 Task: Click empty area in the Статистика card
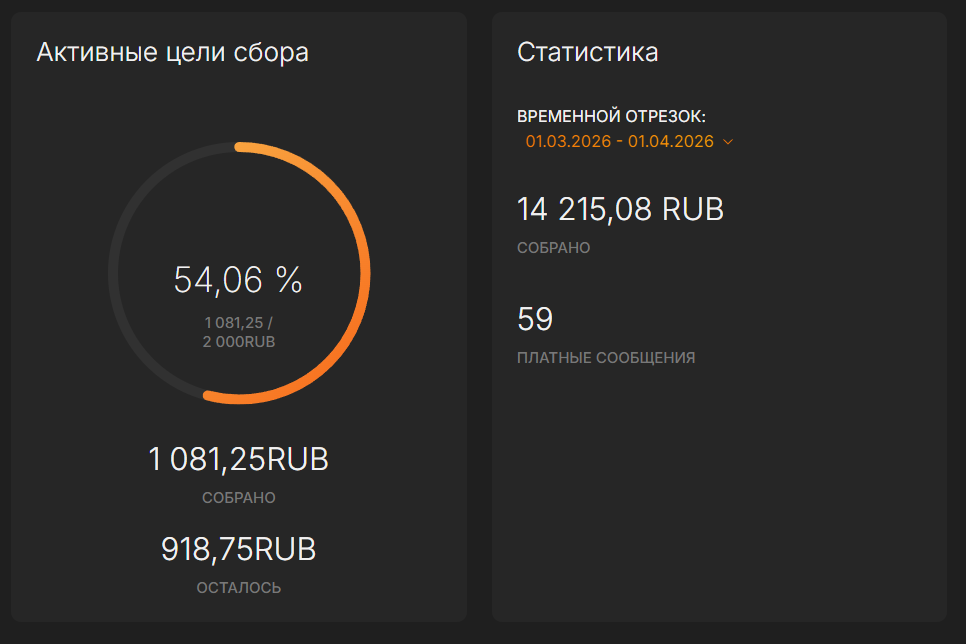pos(719,493)
